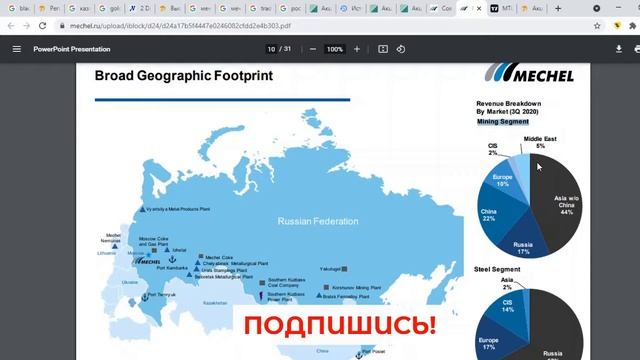Image resolution: width=640 pixels, height=360 pixels.
Task: Open the Extensions puzzle menu
Action: click(633, 26)
